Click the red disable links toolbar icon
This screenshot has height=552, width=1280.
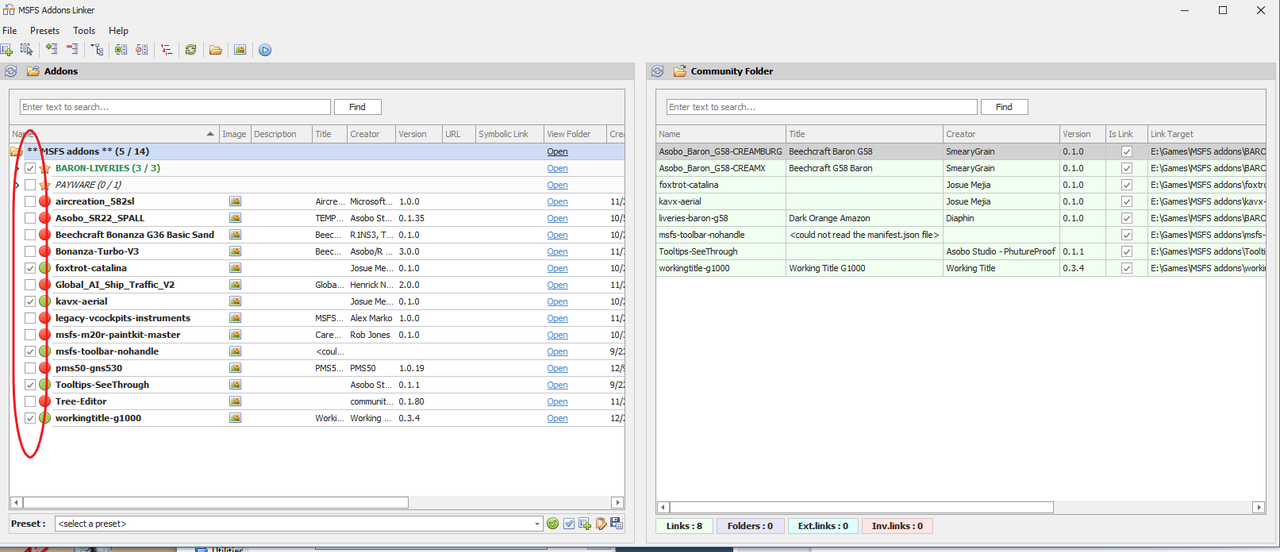pos(142,49)
